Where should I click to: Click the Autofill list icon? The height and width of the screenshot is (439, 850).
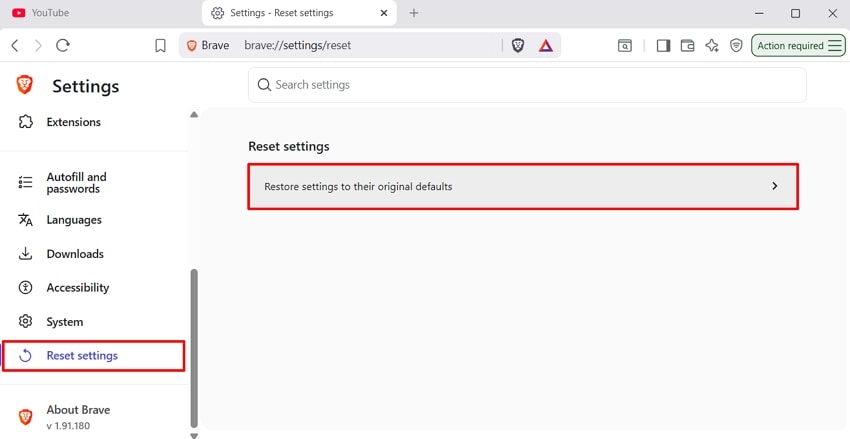(x=25, y=182)
